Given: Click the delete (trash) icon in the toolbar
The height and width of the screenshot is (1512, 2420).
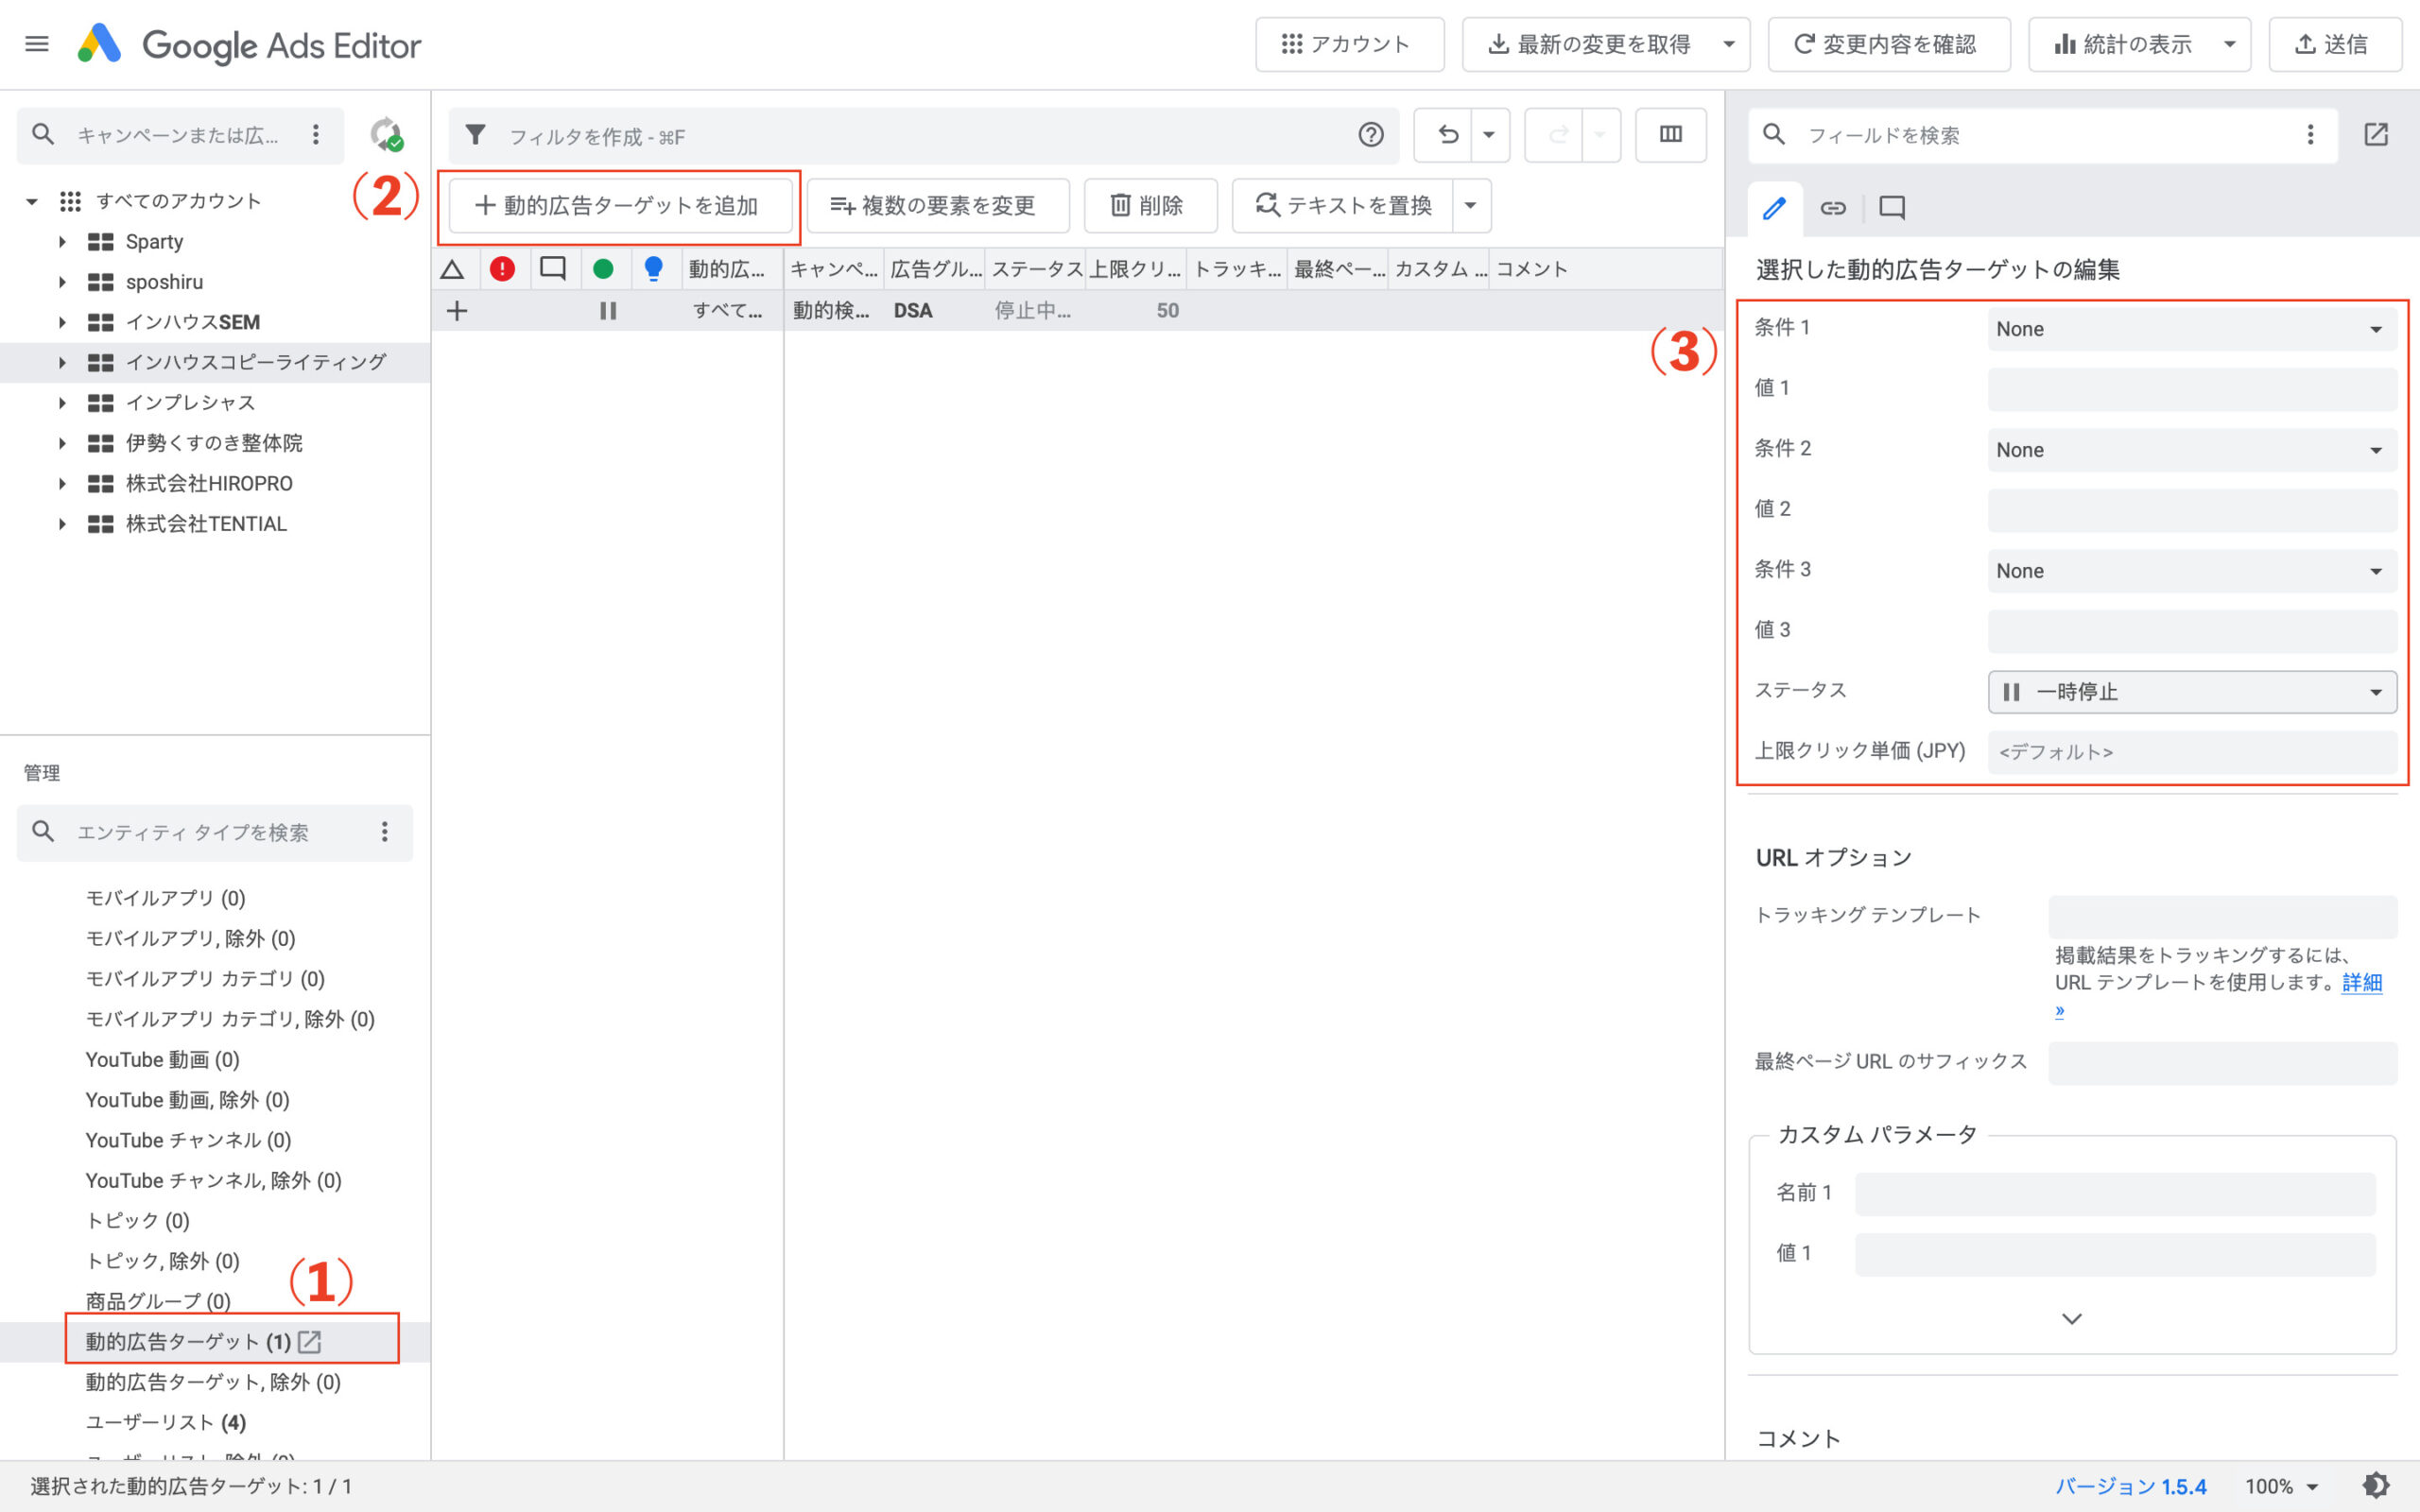Looking at the screenshot, I should point(1150,206).
